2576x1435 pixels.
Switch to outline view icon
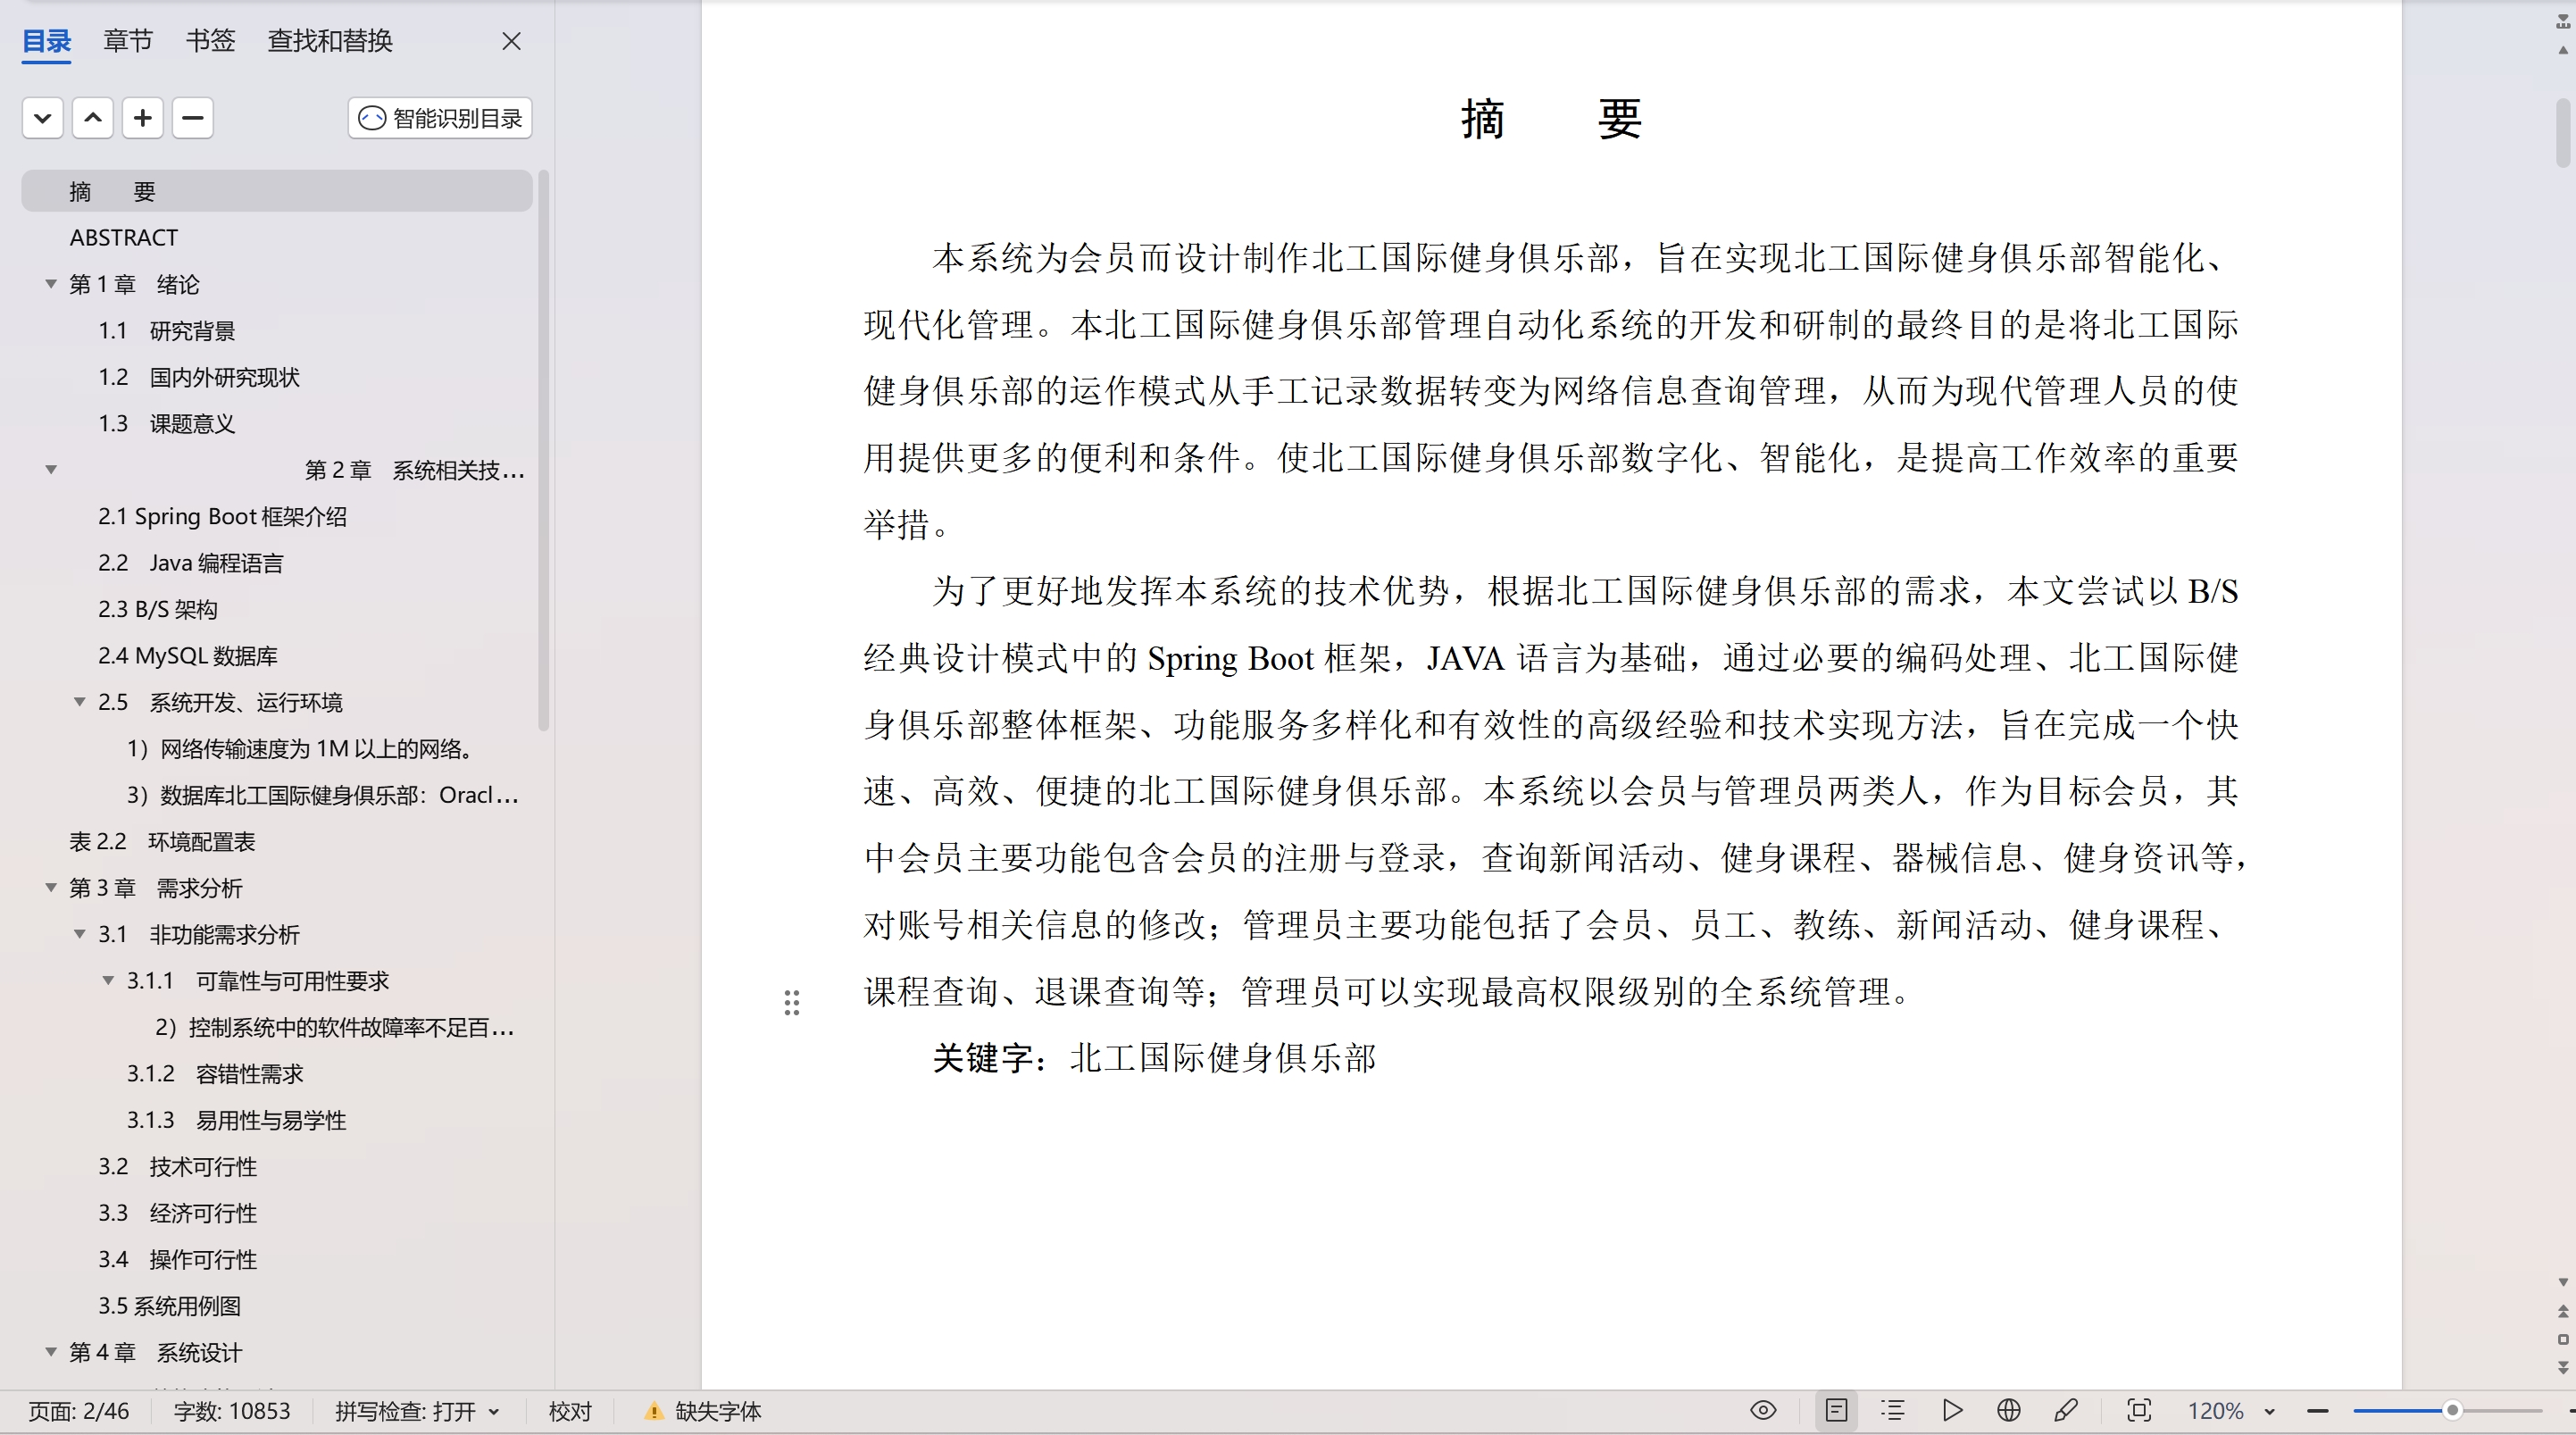click(x=1892, y=1410)
